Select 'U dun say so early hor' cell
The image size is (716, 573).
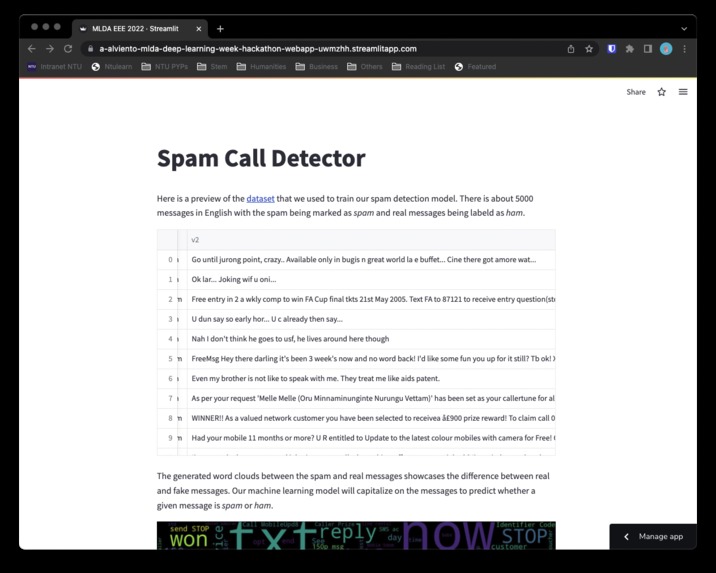[372, 319]
